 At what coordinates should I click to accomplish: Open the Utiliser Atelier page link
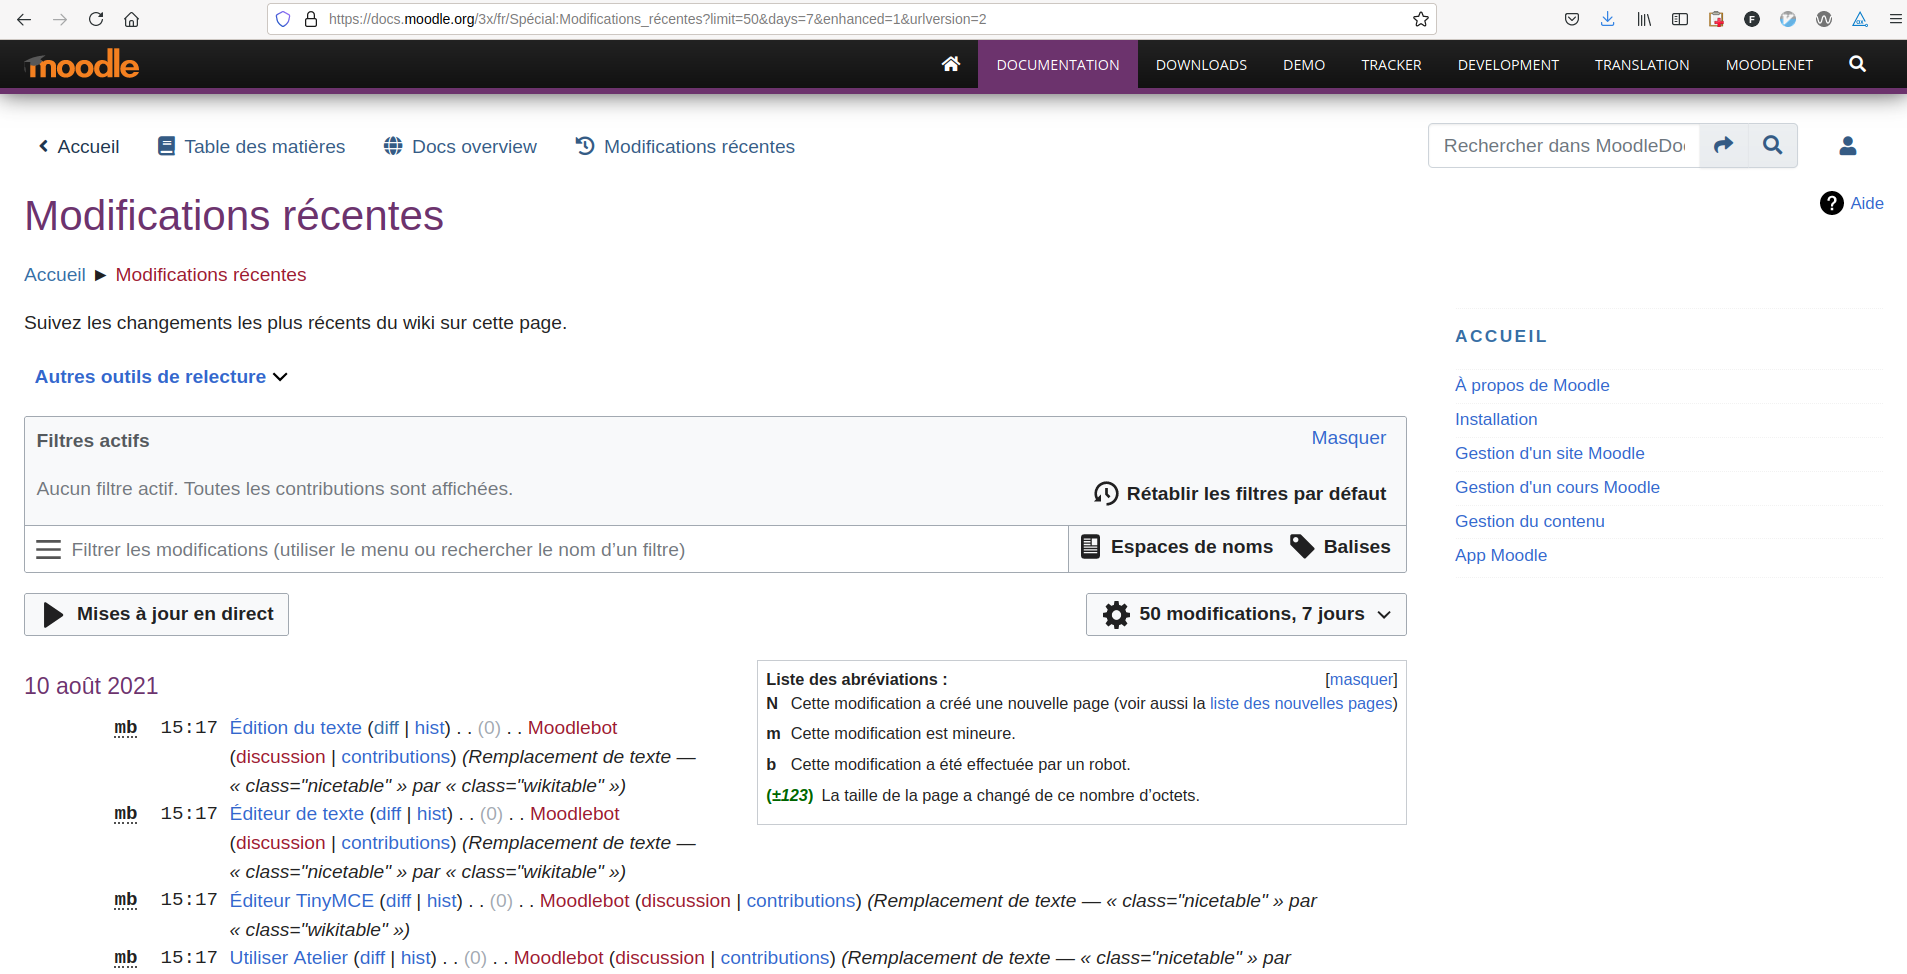pos(288,958)
